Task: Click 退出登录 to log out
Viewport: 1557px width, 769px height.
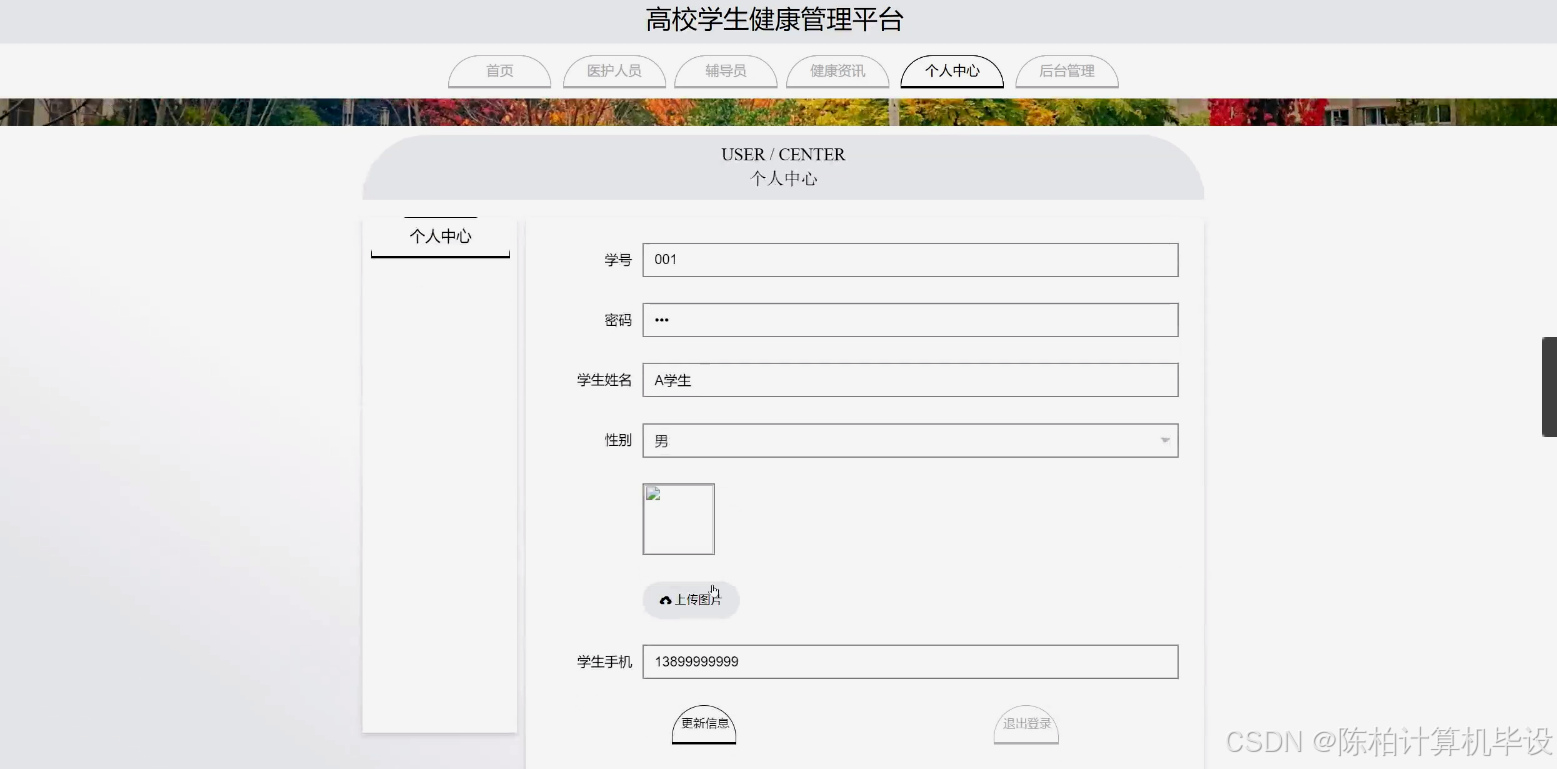Action: pyautogui.click(x=1026, y=723)
